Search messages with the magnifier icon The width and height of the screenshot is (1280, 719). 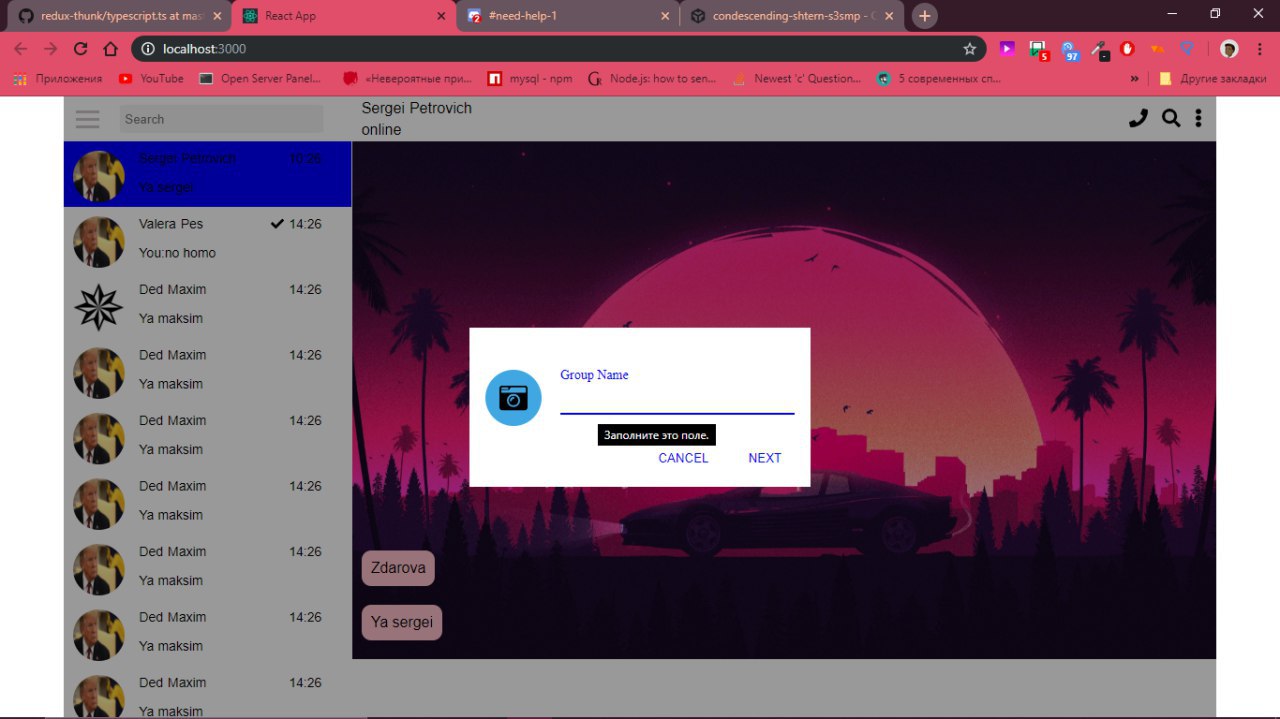tap(1170, 118)
